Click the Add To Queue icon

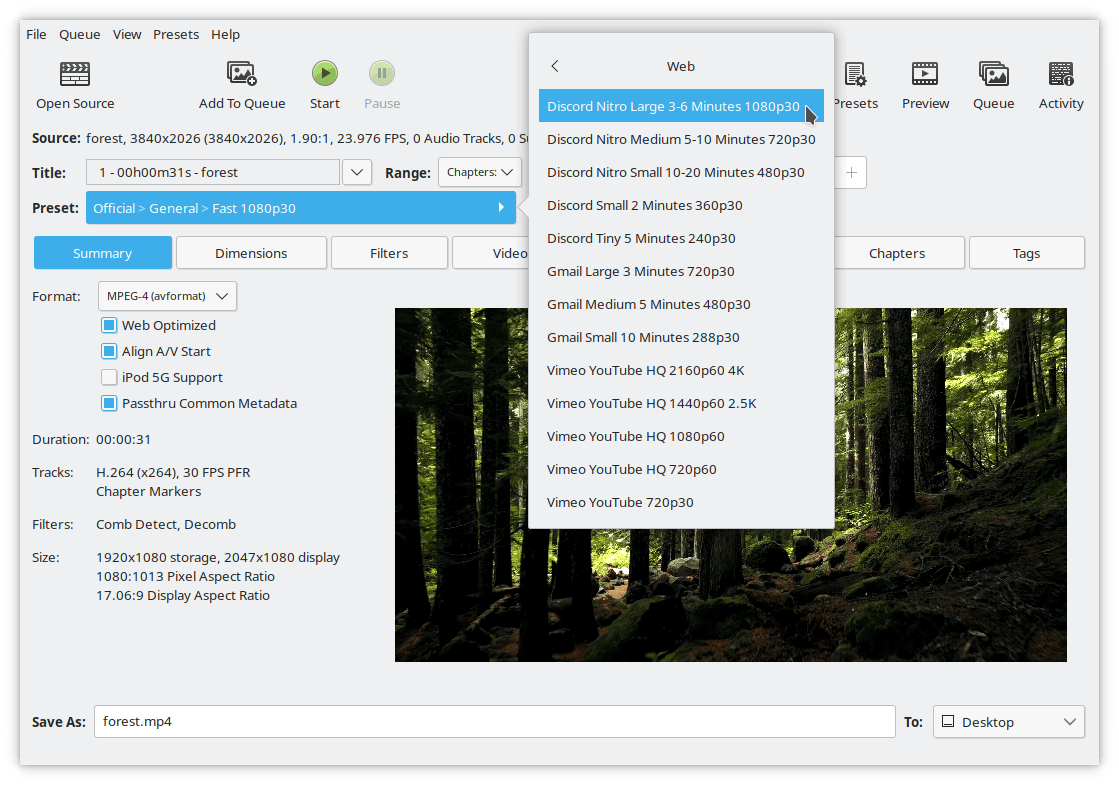[x=242, y=74]
